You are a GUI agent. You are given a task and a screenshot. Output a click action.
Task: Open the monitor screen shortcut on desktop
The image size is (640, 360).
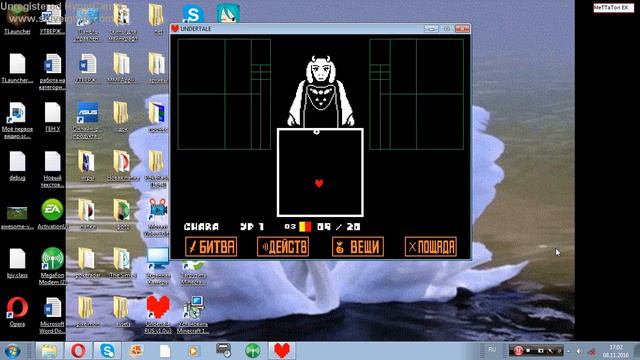click(x=158, y=266)
